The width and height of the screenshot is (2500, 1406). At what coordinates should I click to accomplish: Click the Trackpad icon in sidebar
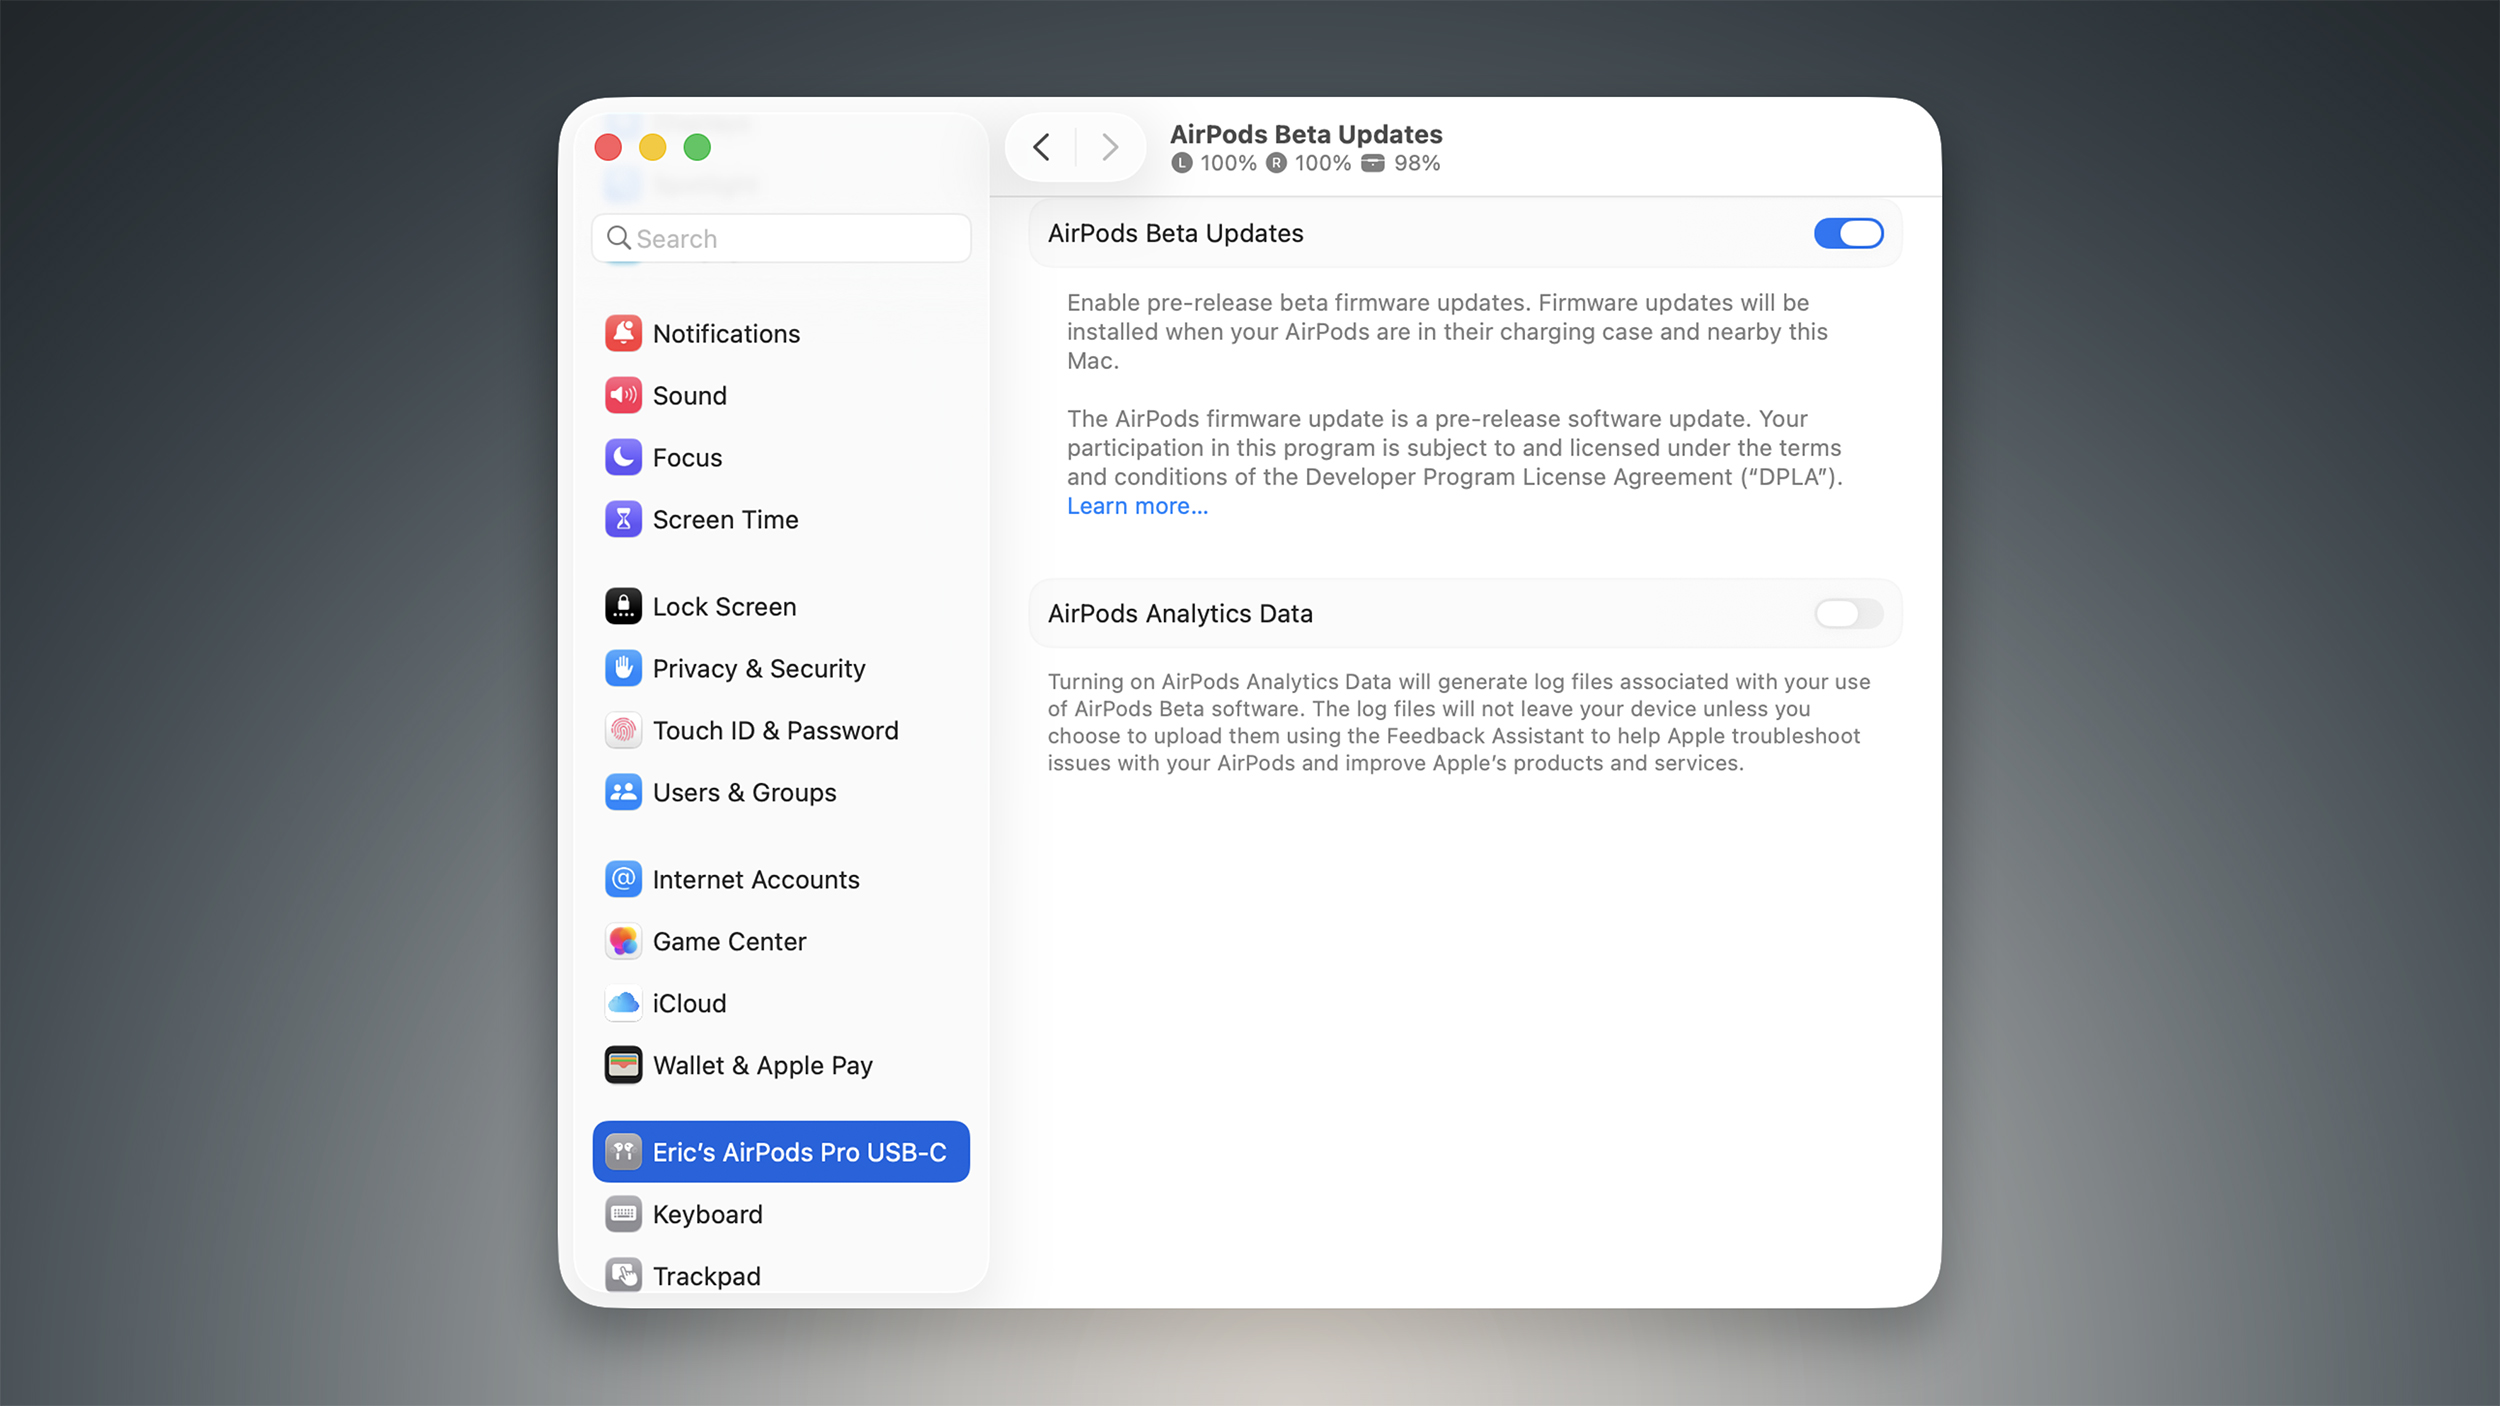point(623,1276)
